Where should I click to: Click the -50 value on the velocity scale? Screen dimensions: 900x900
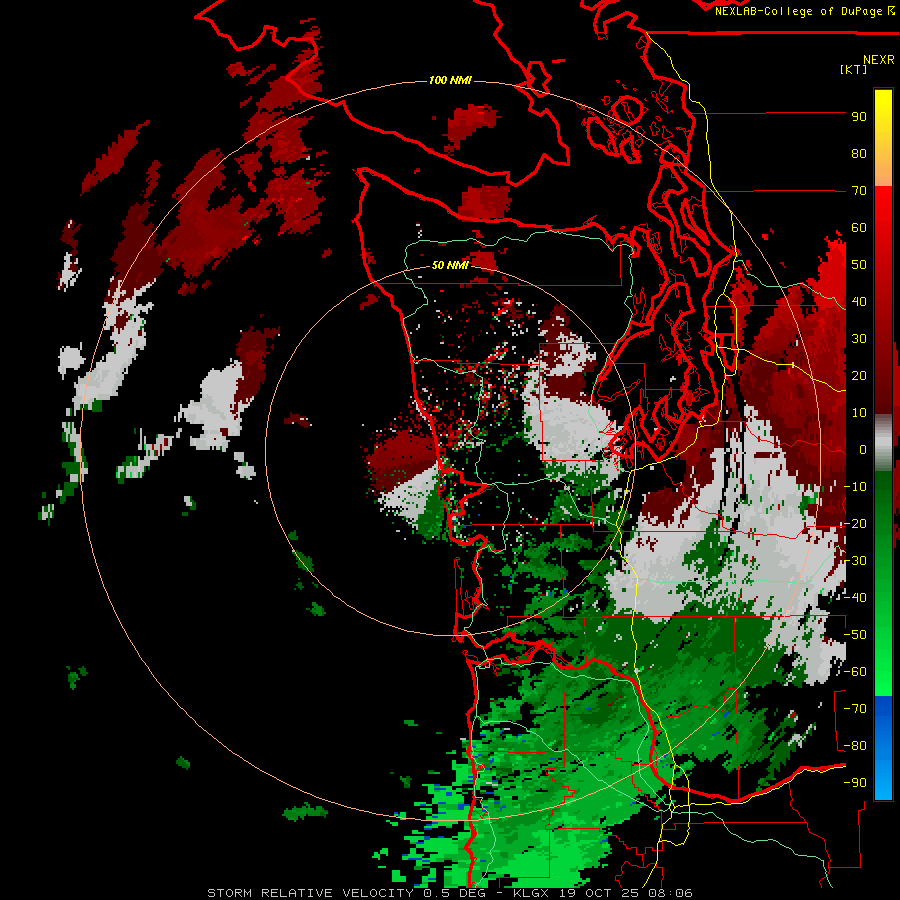855,635
